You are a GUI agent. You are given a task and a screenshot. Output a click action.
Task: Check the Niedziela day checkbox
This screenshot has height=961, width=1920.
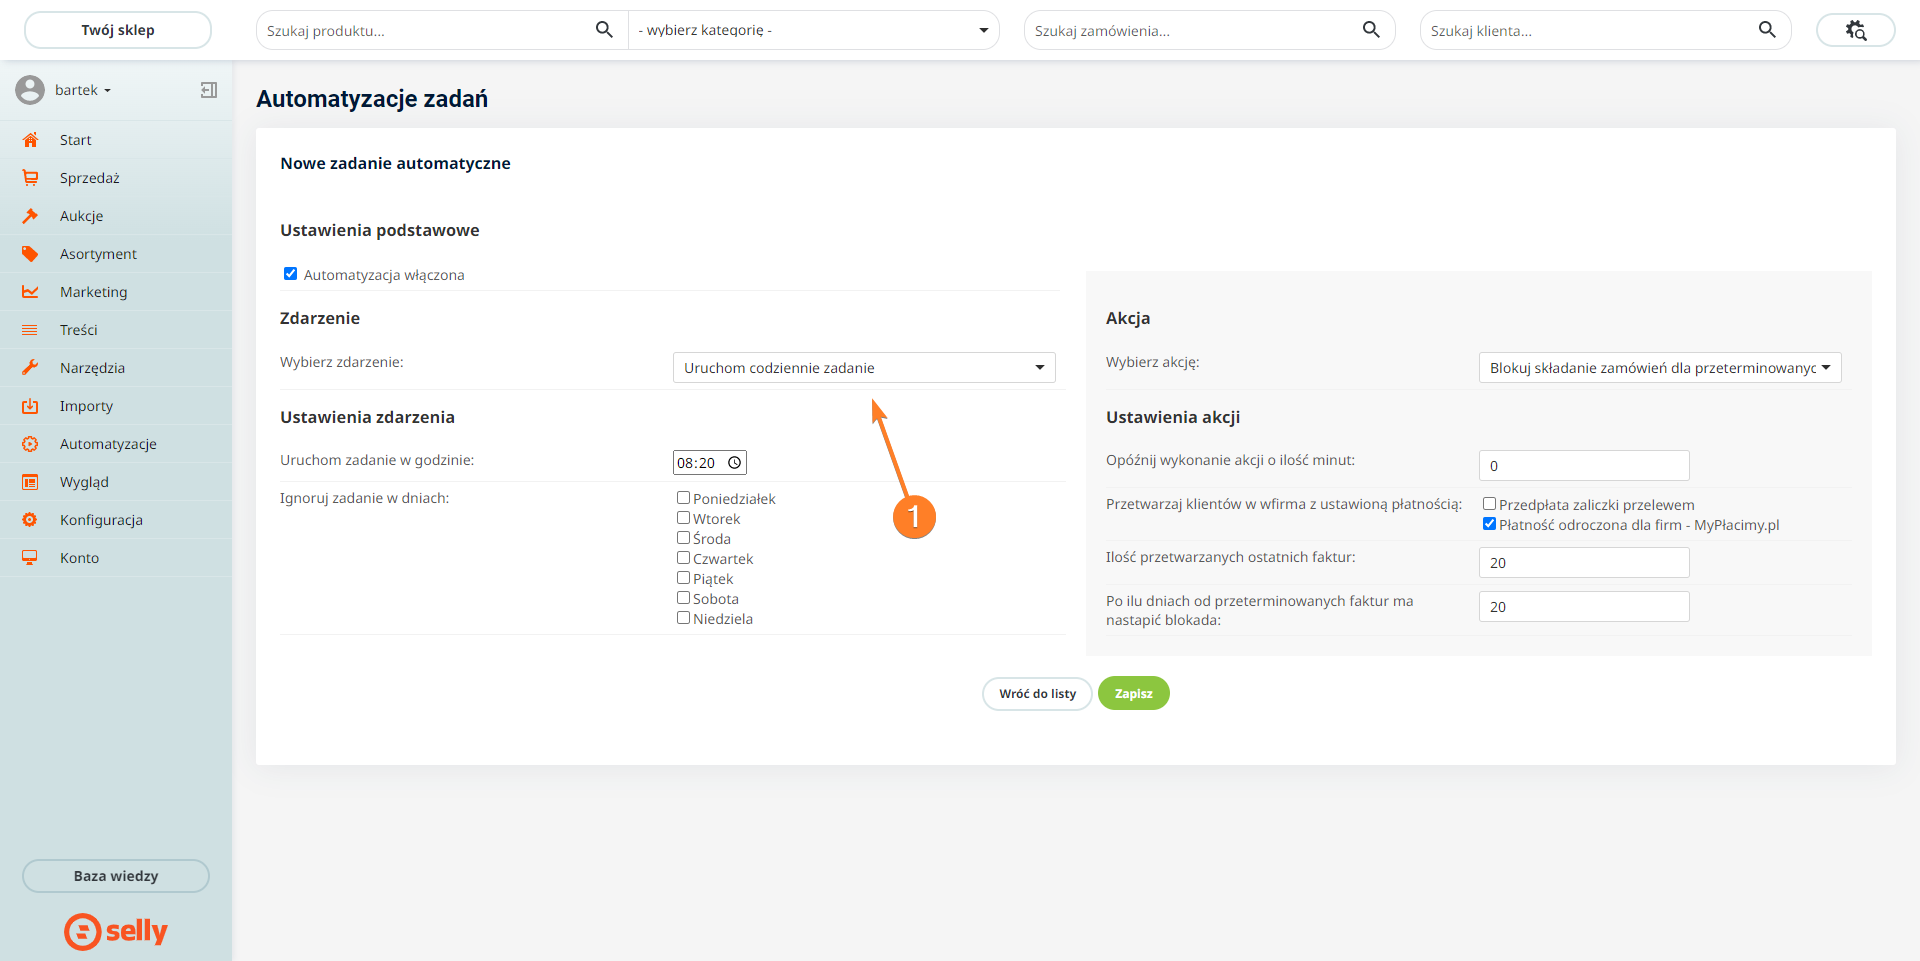(x=684, y=618)
